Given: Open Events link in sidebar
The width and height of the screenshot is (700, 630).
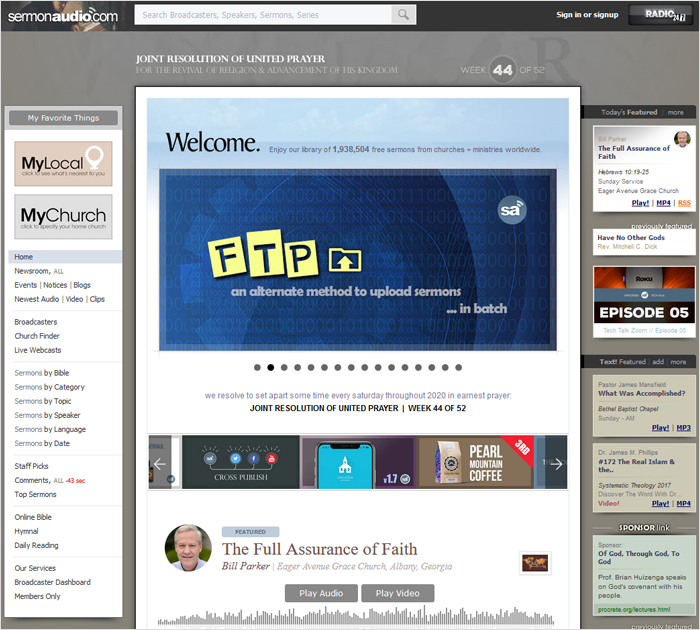Looking at the screenshot, I should [x=25, y=285].
